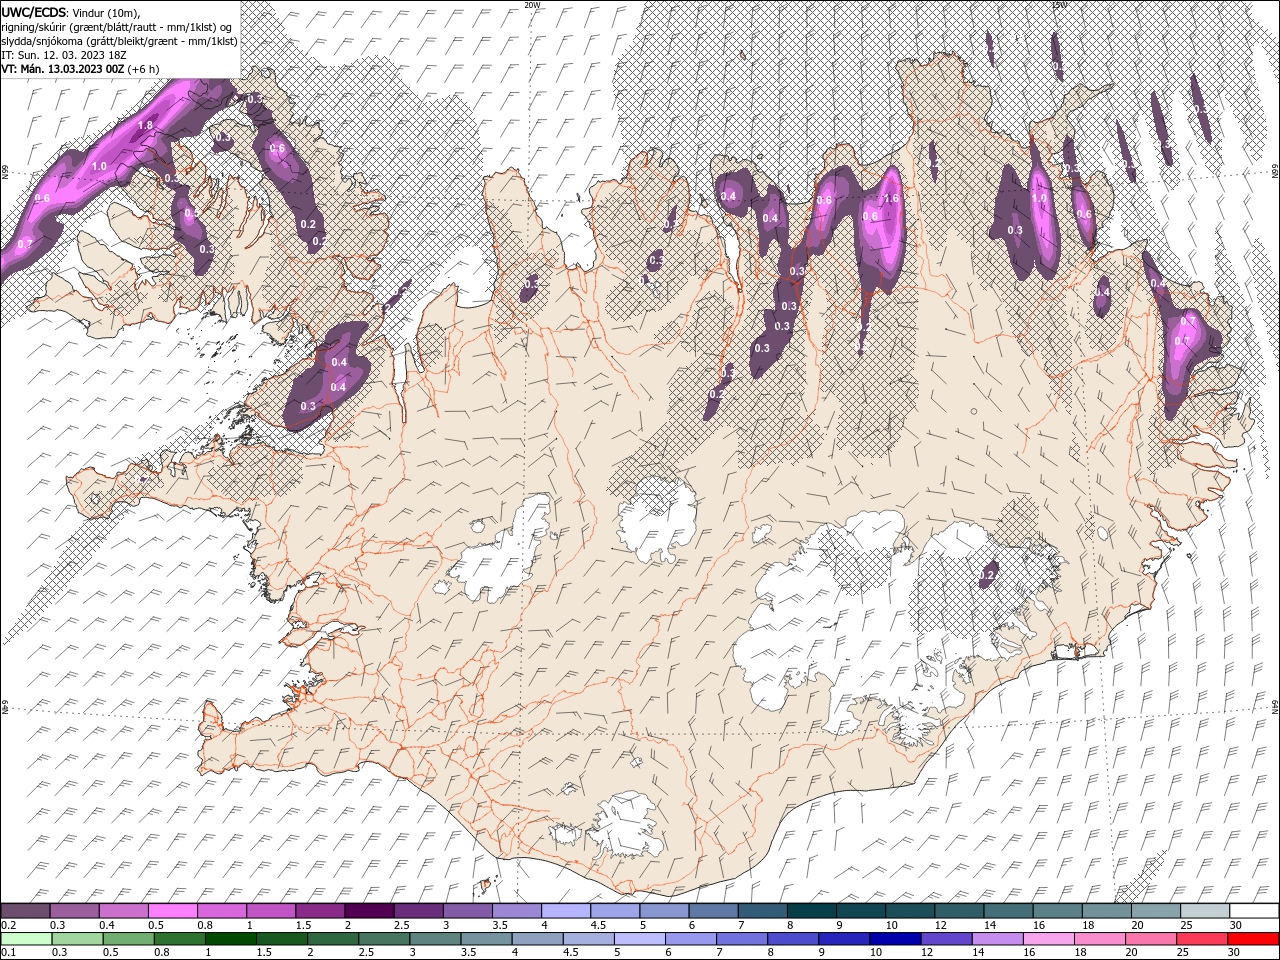Click the 15W longitude label at the top edge
This screenshot has height=960, width=1280.
[x=1059, y=5]
